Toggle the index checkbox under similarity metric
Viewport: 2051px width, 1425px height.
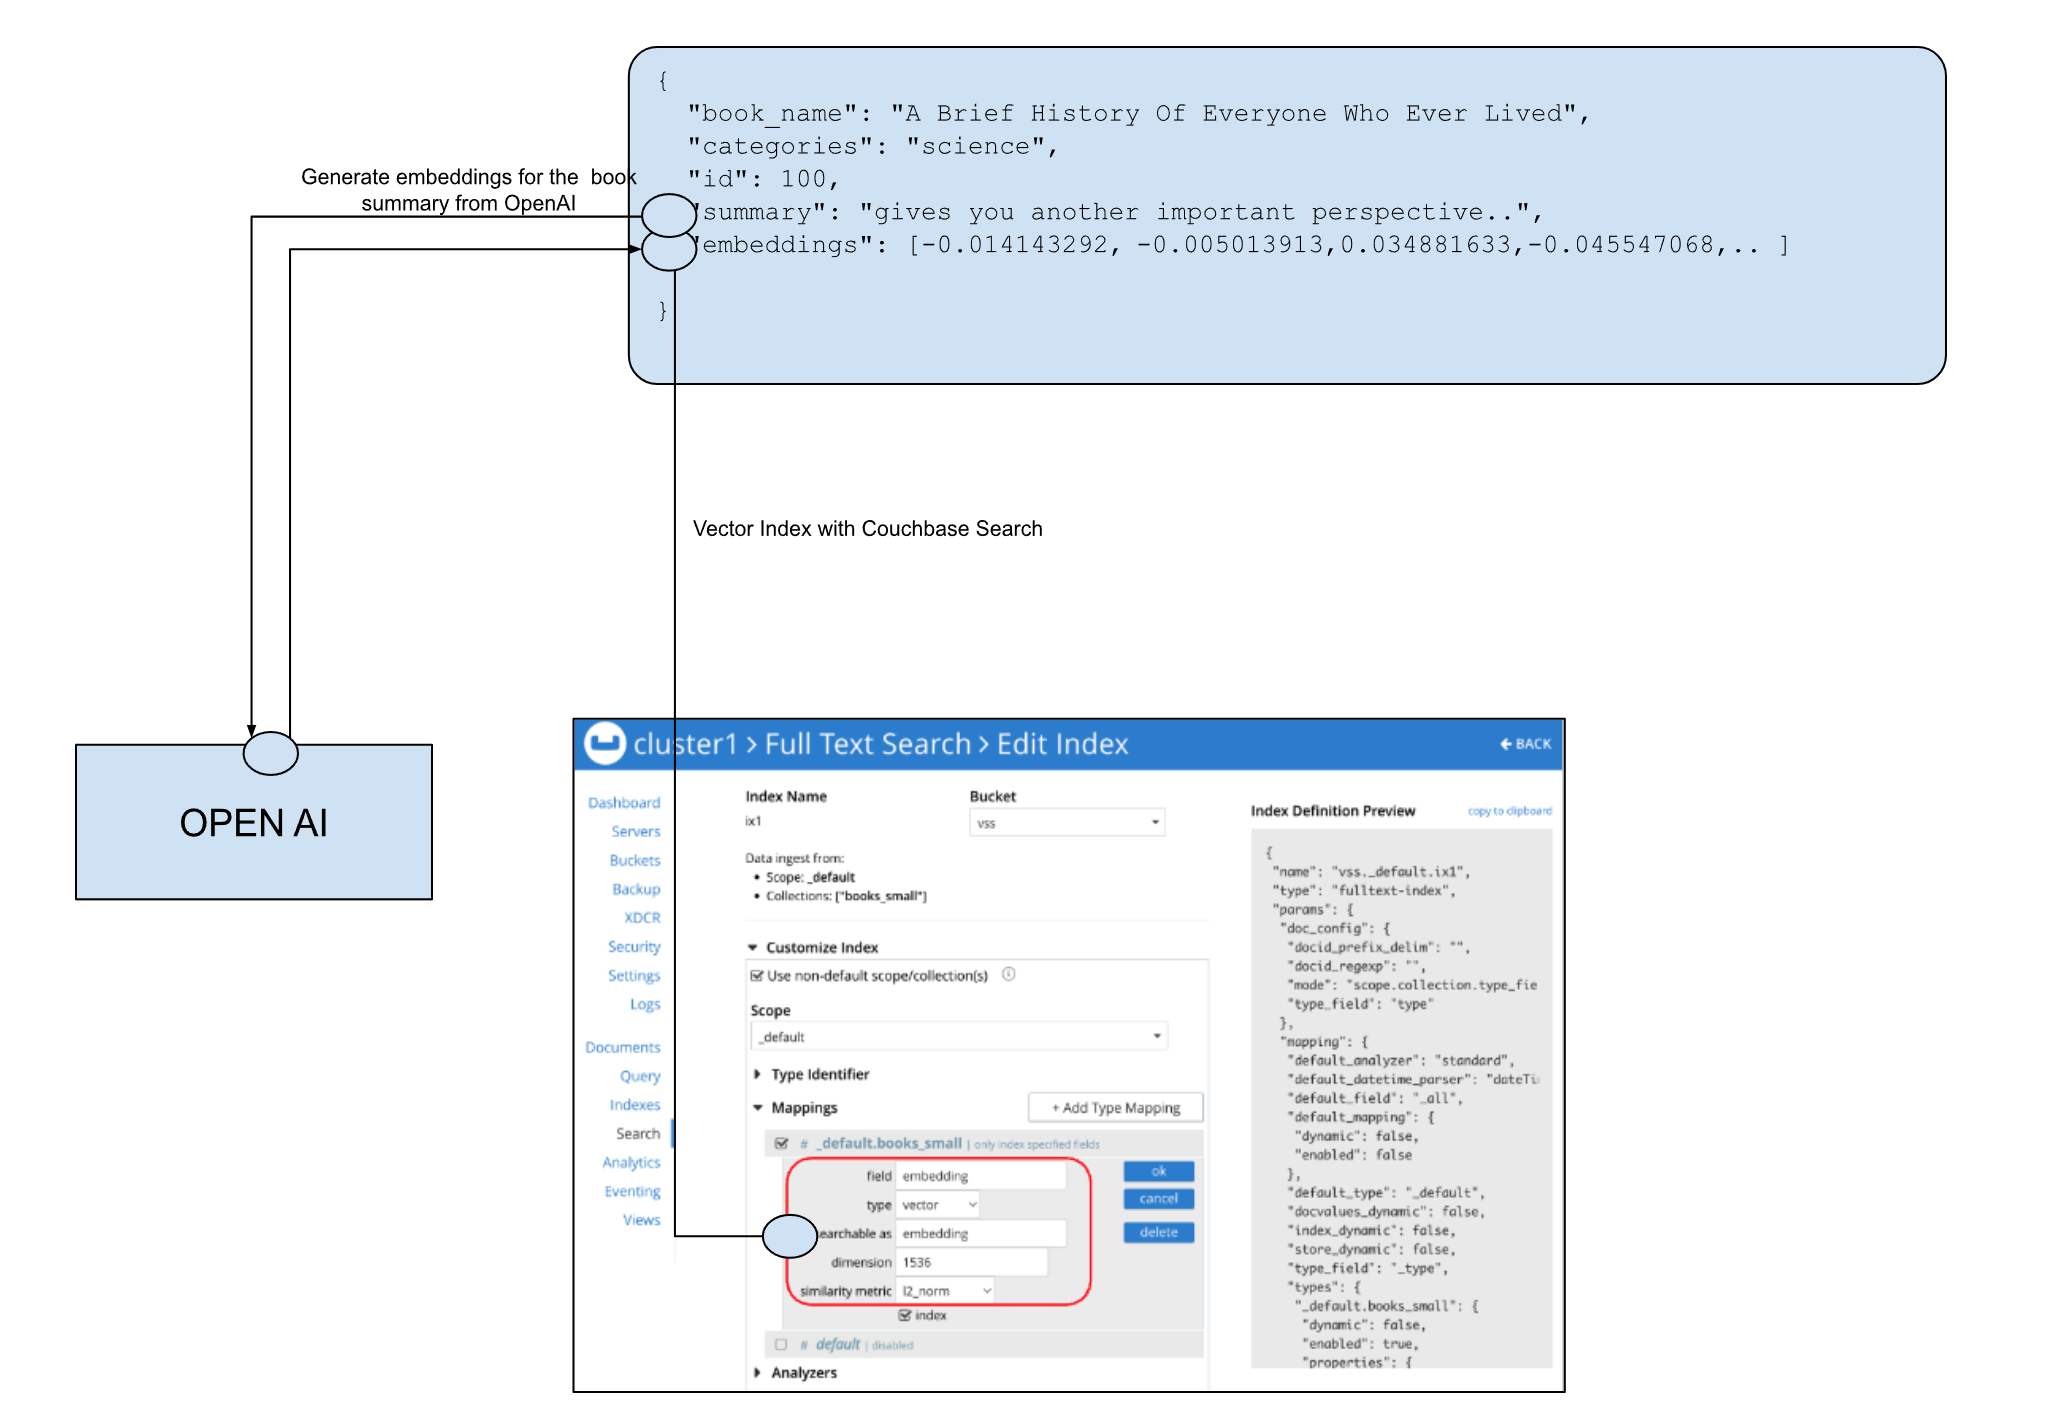click(x=904, y=1315)
